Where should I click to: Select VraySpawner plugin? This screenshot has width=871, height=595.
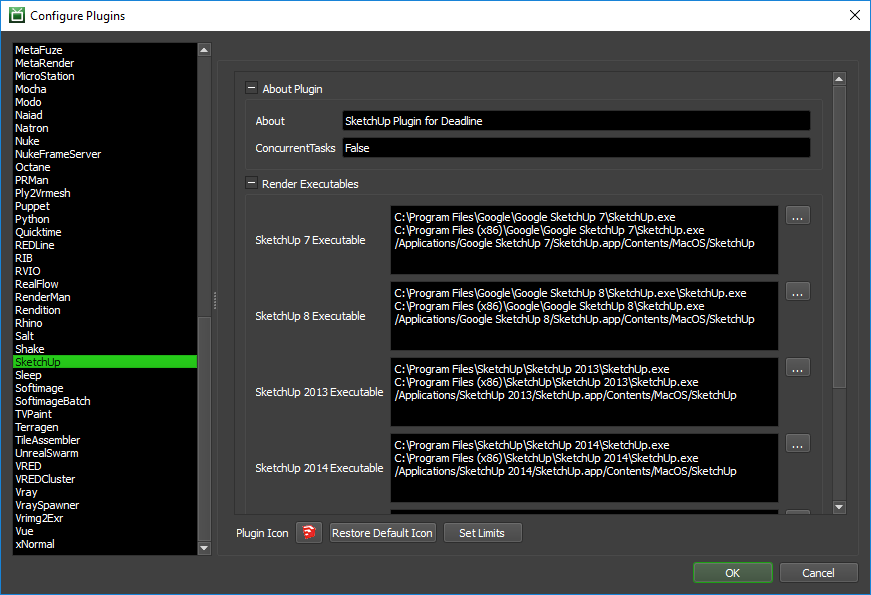pos(105,505)
